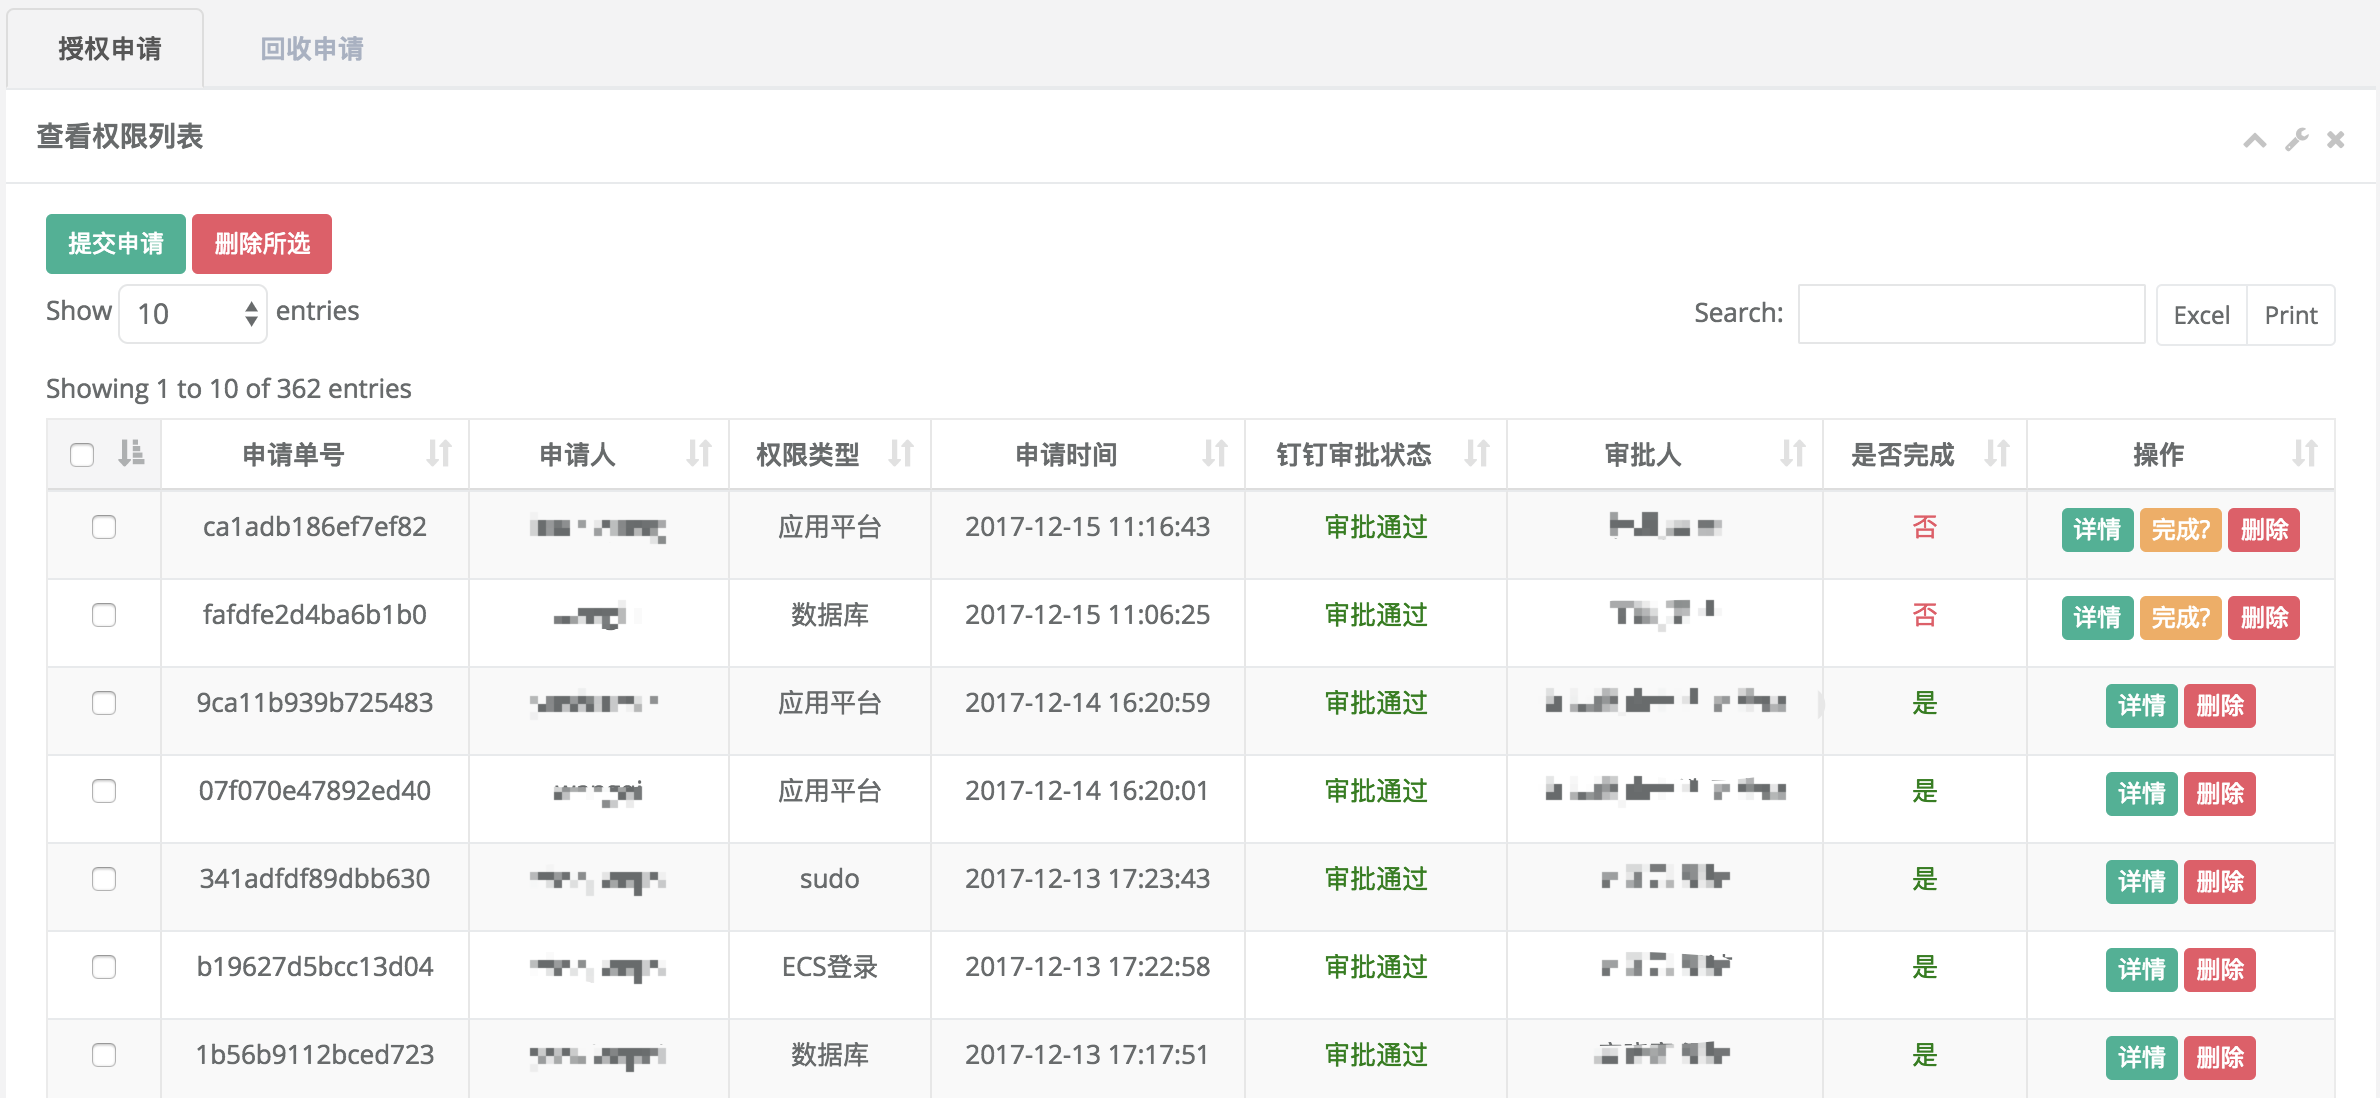Delete row 9ca11b939b725483 via 删除
2380x1098 pixels.
pos(2220,706)
